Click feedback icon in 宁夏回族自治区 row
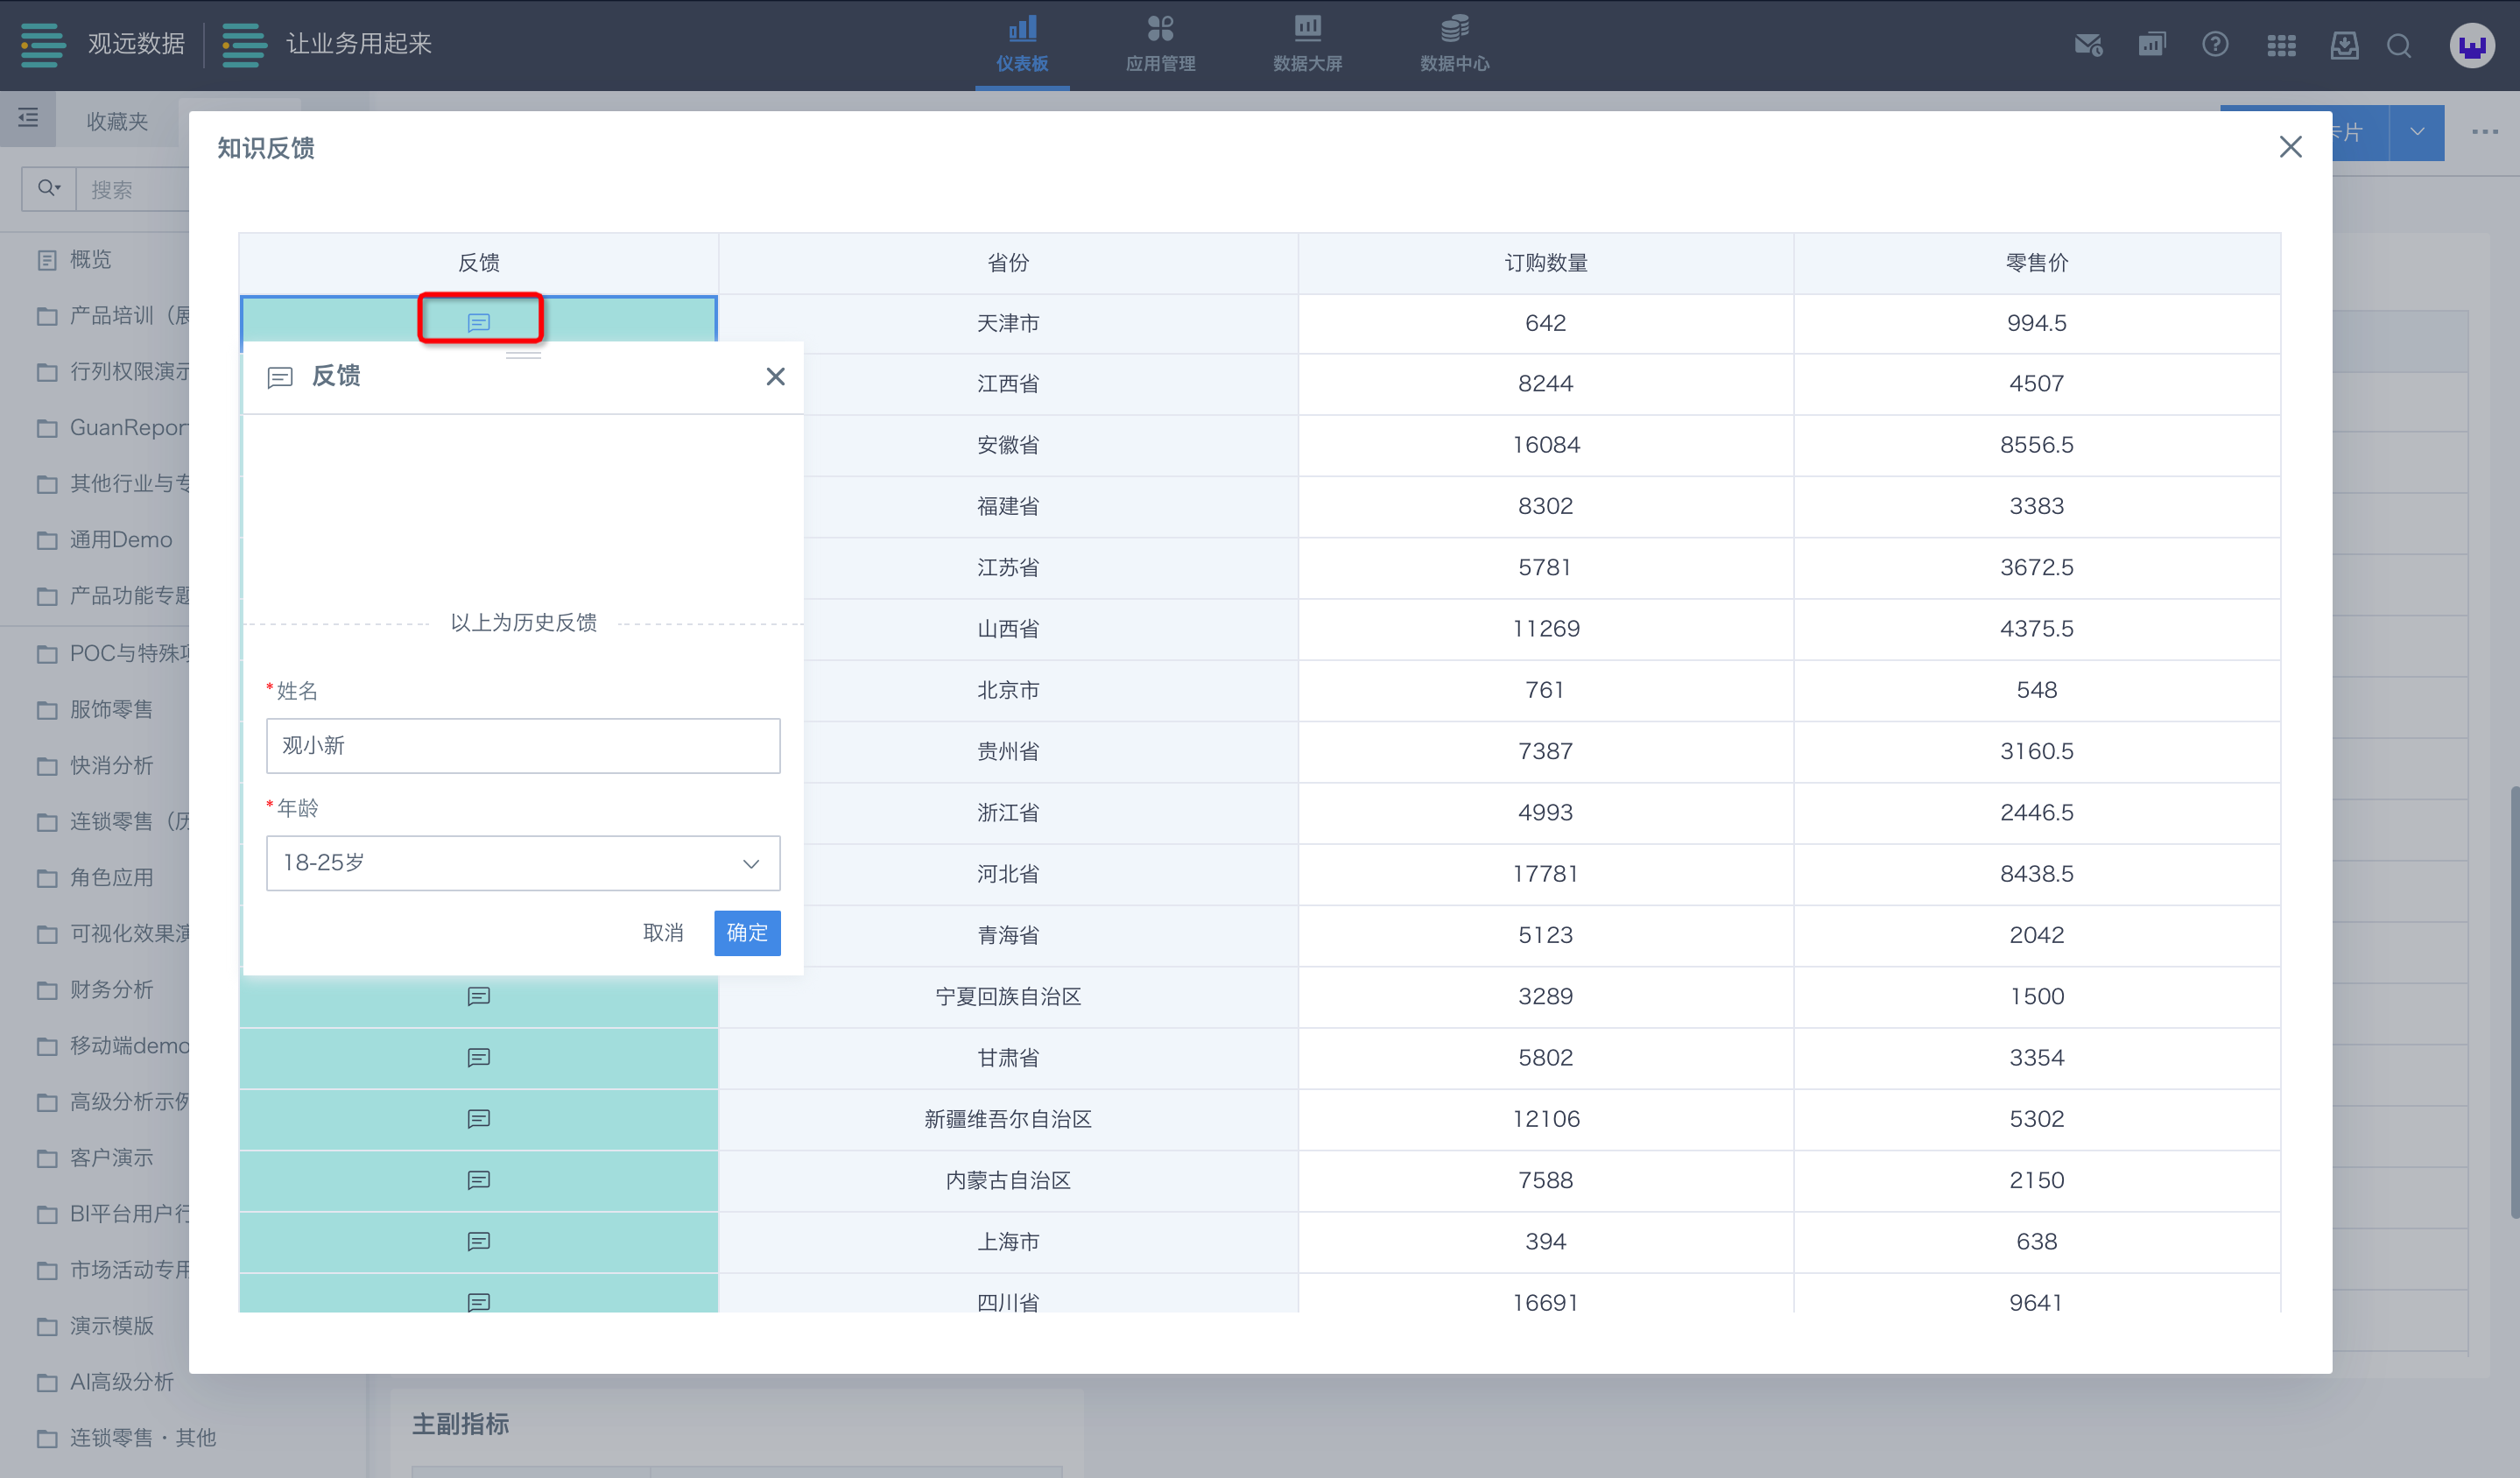 [479, 996]
